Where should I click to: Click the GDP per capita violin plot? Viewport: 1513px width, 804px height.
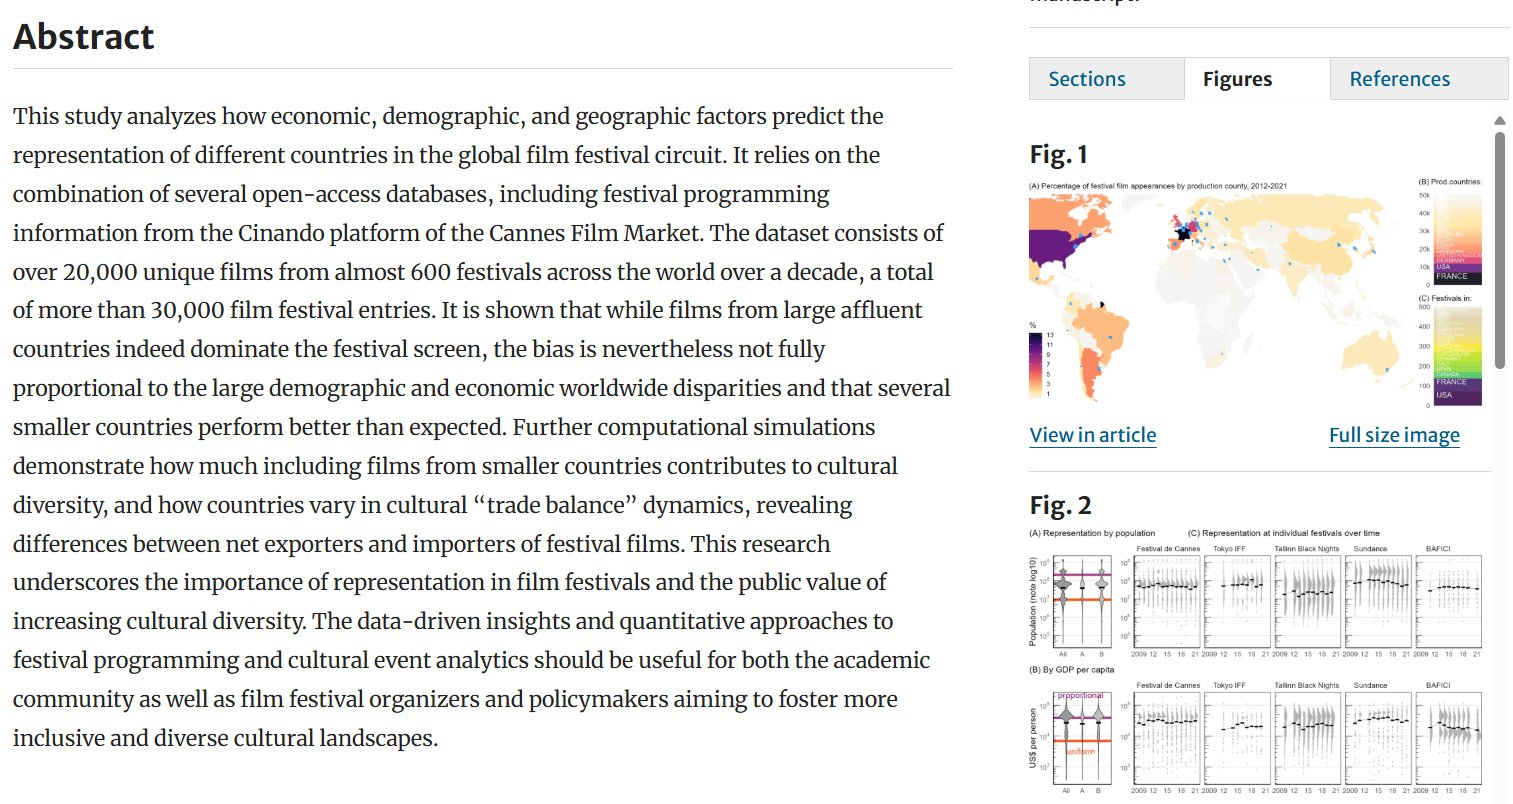tap(1082, 740)
